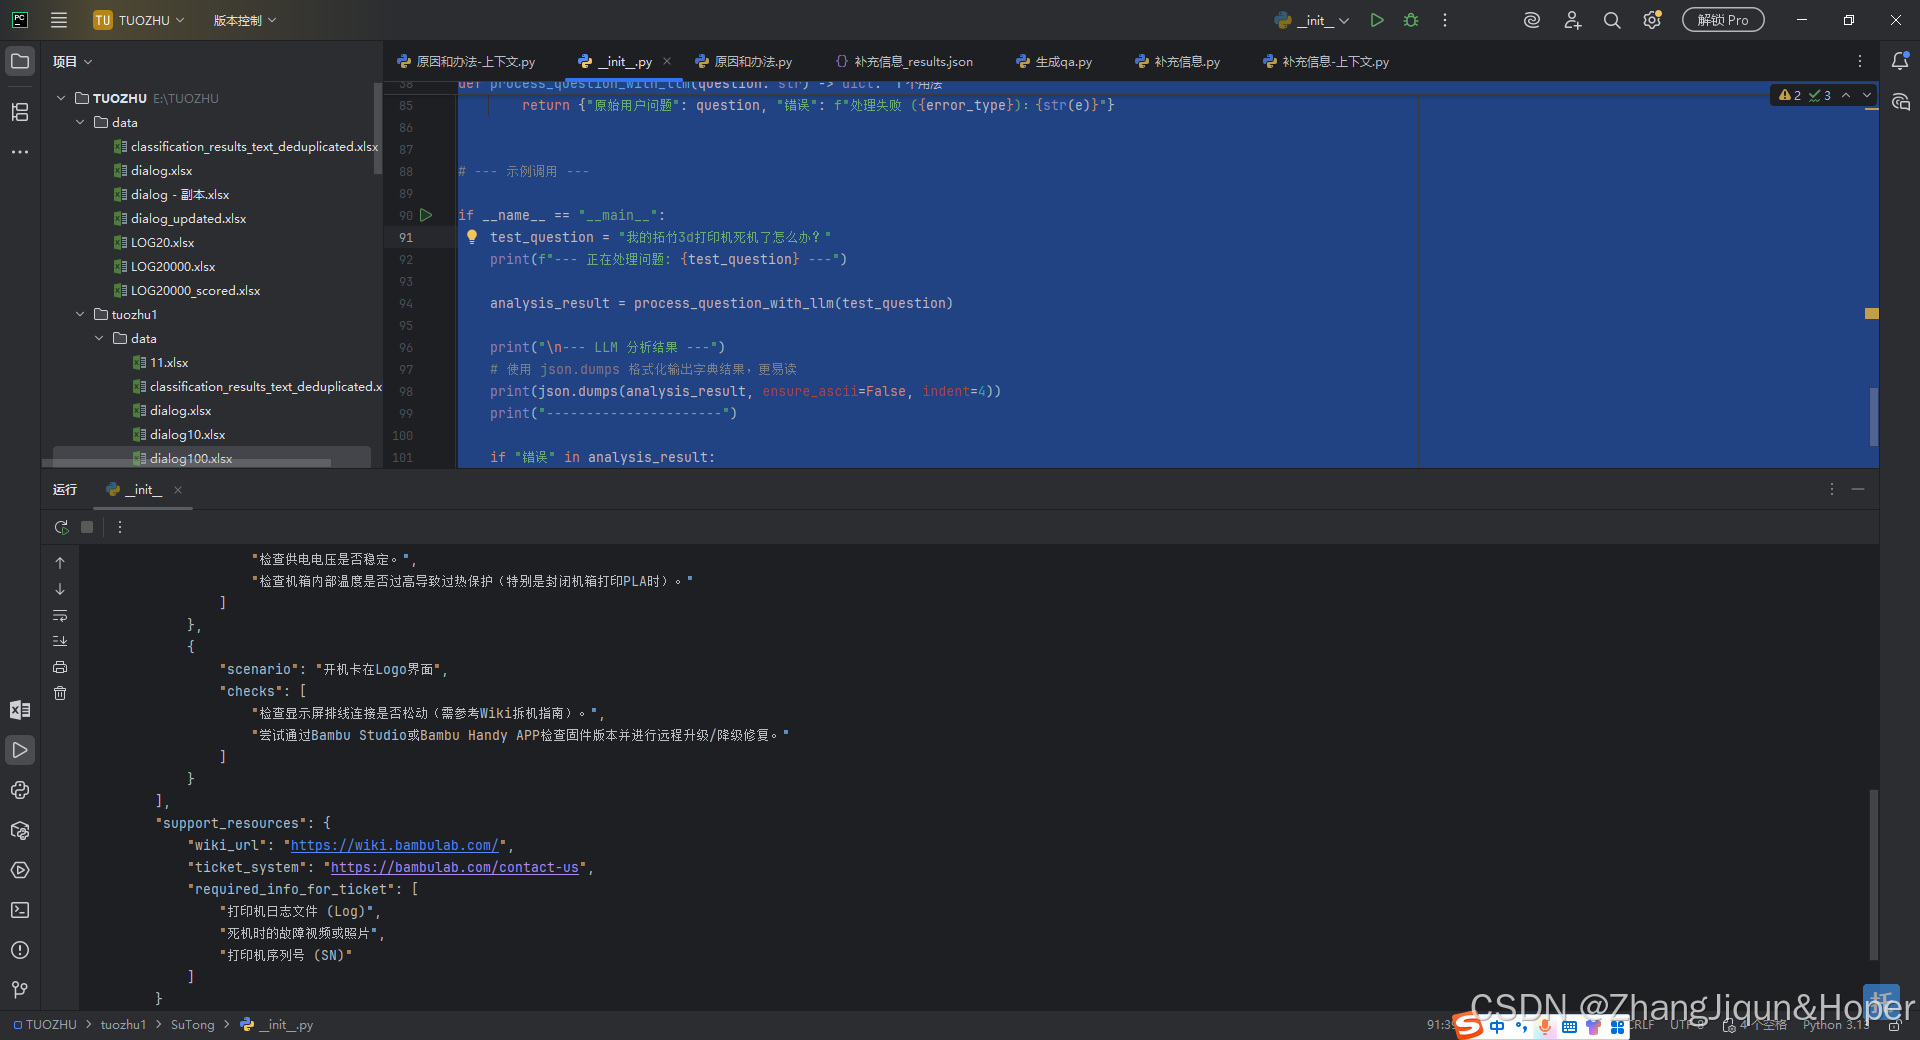Viewport: 1920px width, 1040px height.
Task: Minimize the Run tool window
Action: tap(1858, 489)
